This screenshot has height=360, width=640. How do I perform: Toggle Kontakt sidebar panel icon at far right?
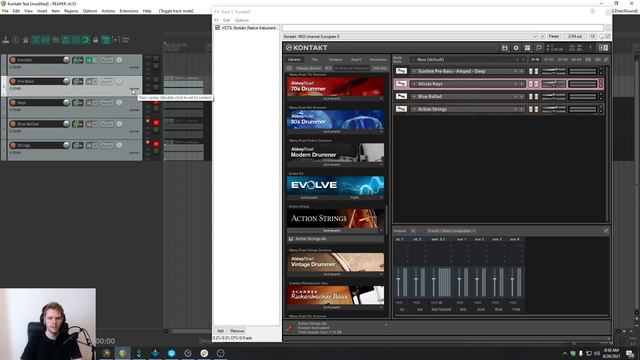[603, 48]
